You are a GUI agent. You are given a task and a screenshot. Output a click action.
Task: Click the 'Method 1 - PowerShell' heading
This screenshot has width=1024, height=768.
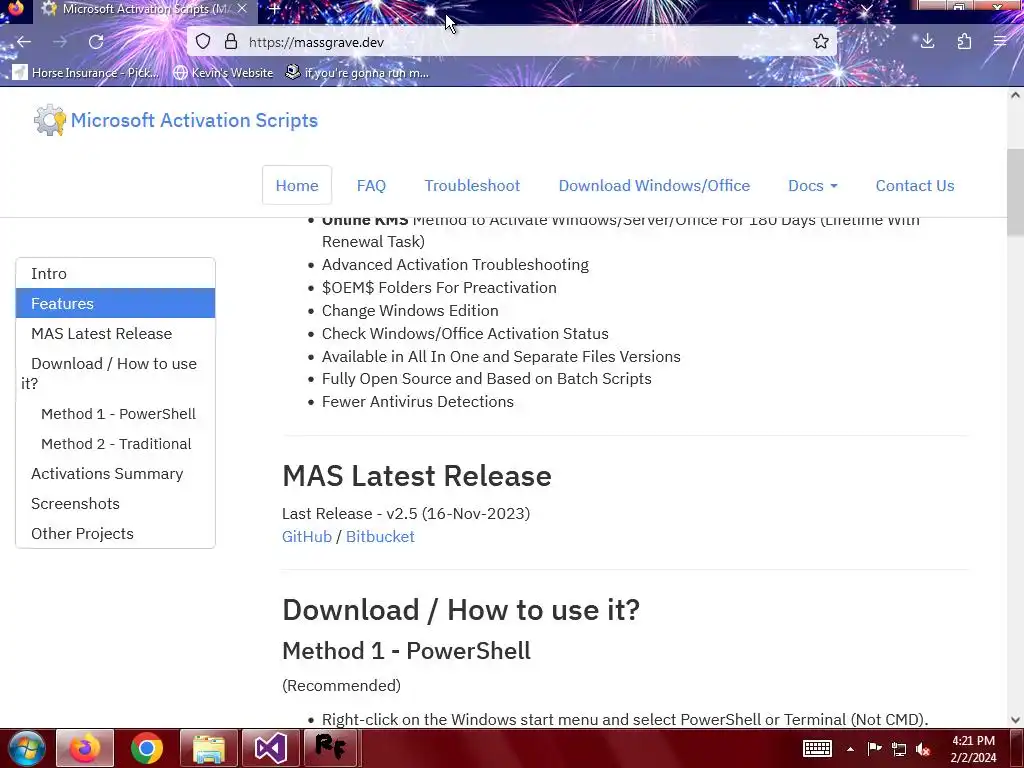pos(406,651)
